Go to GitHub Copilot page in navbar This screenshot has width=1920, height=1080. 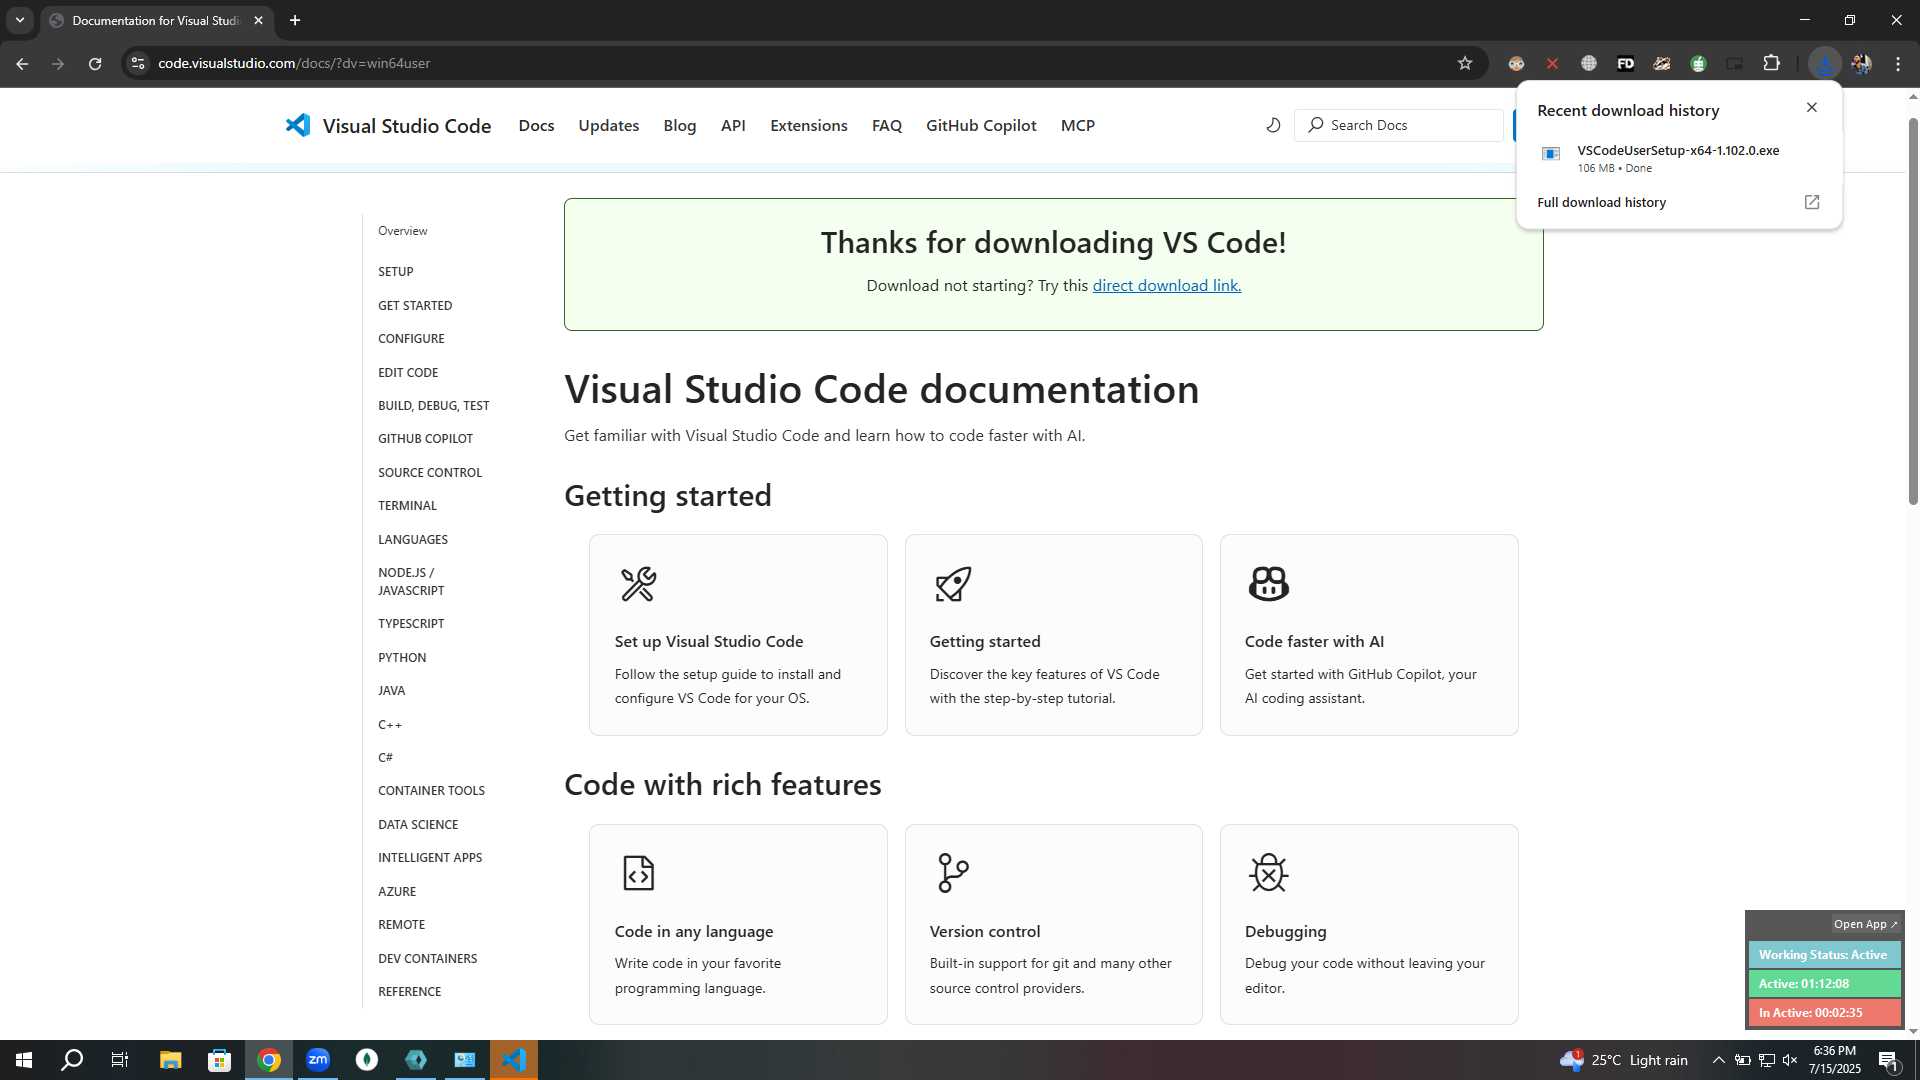pyautogui.click(x=981, y=125)
